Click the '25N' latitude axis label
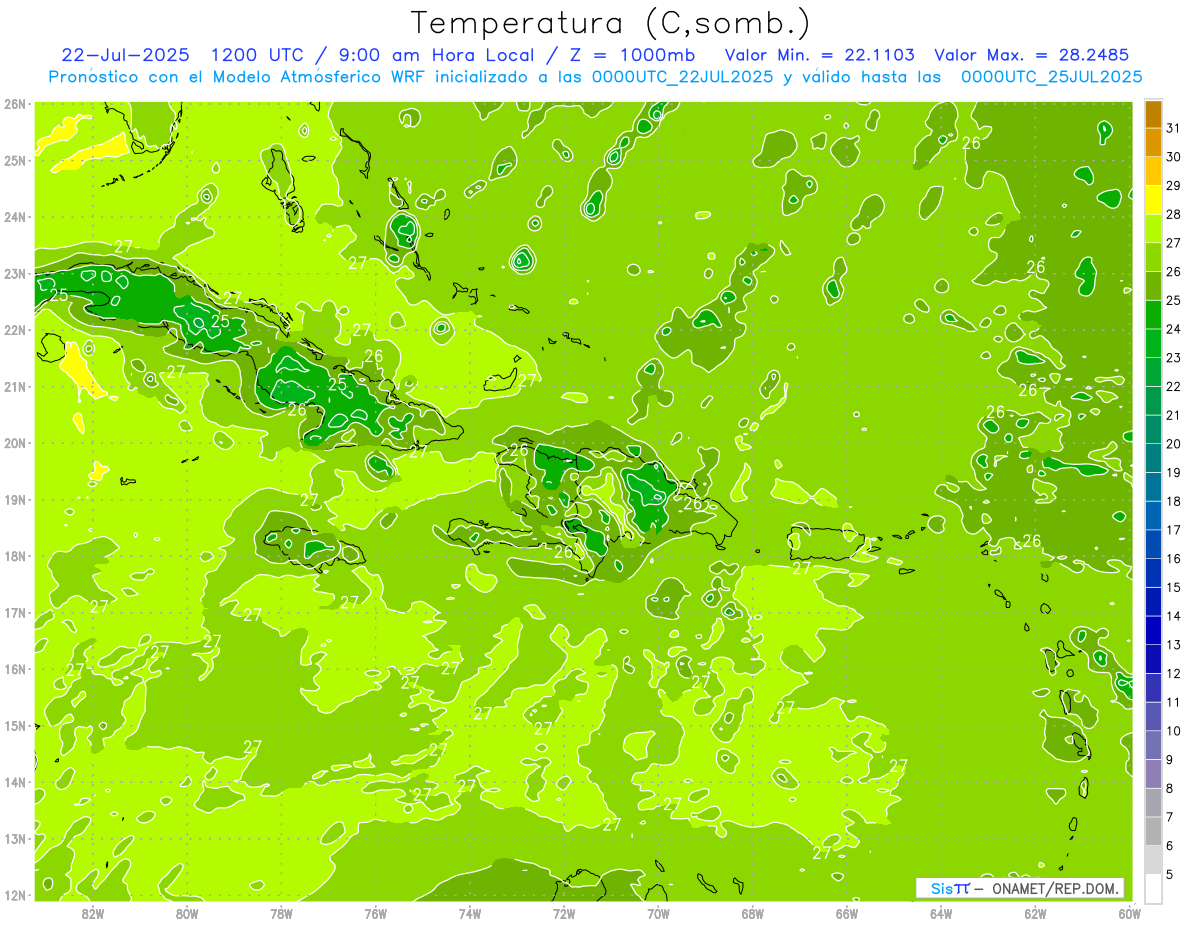 point(14,160)
